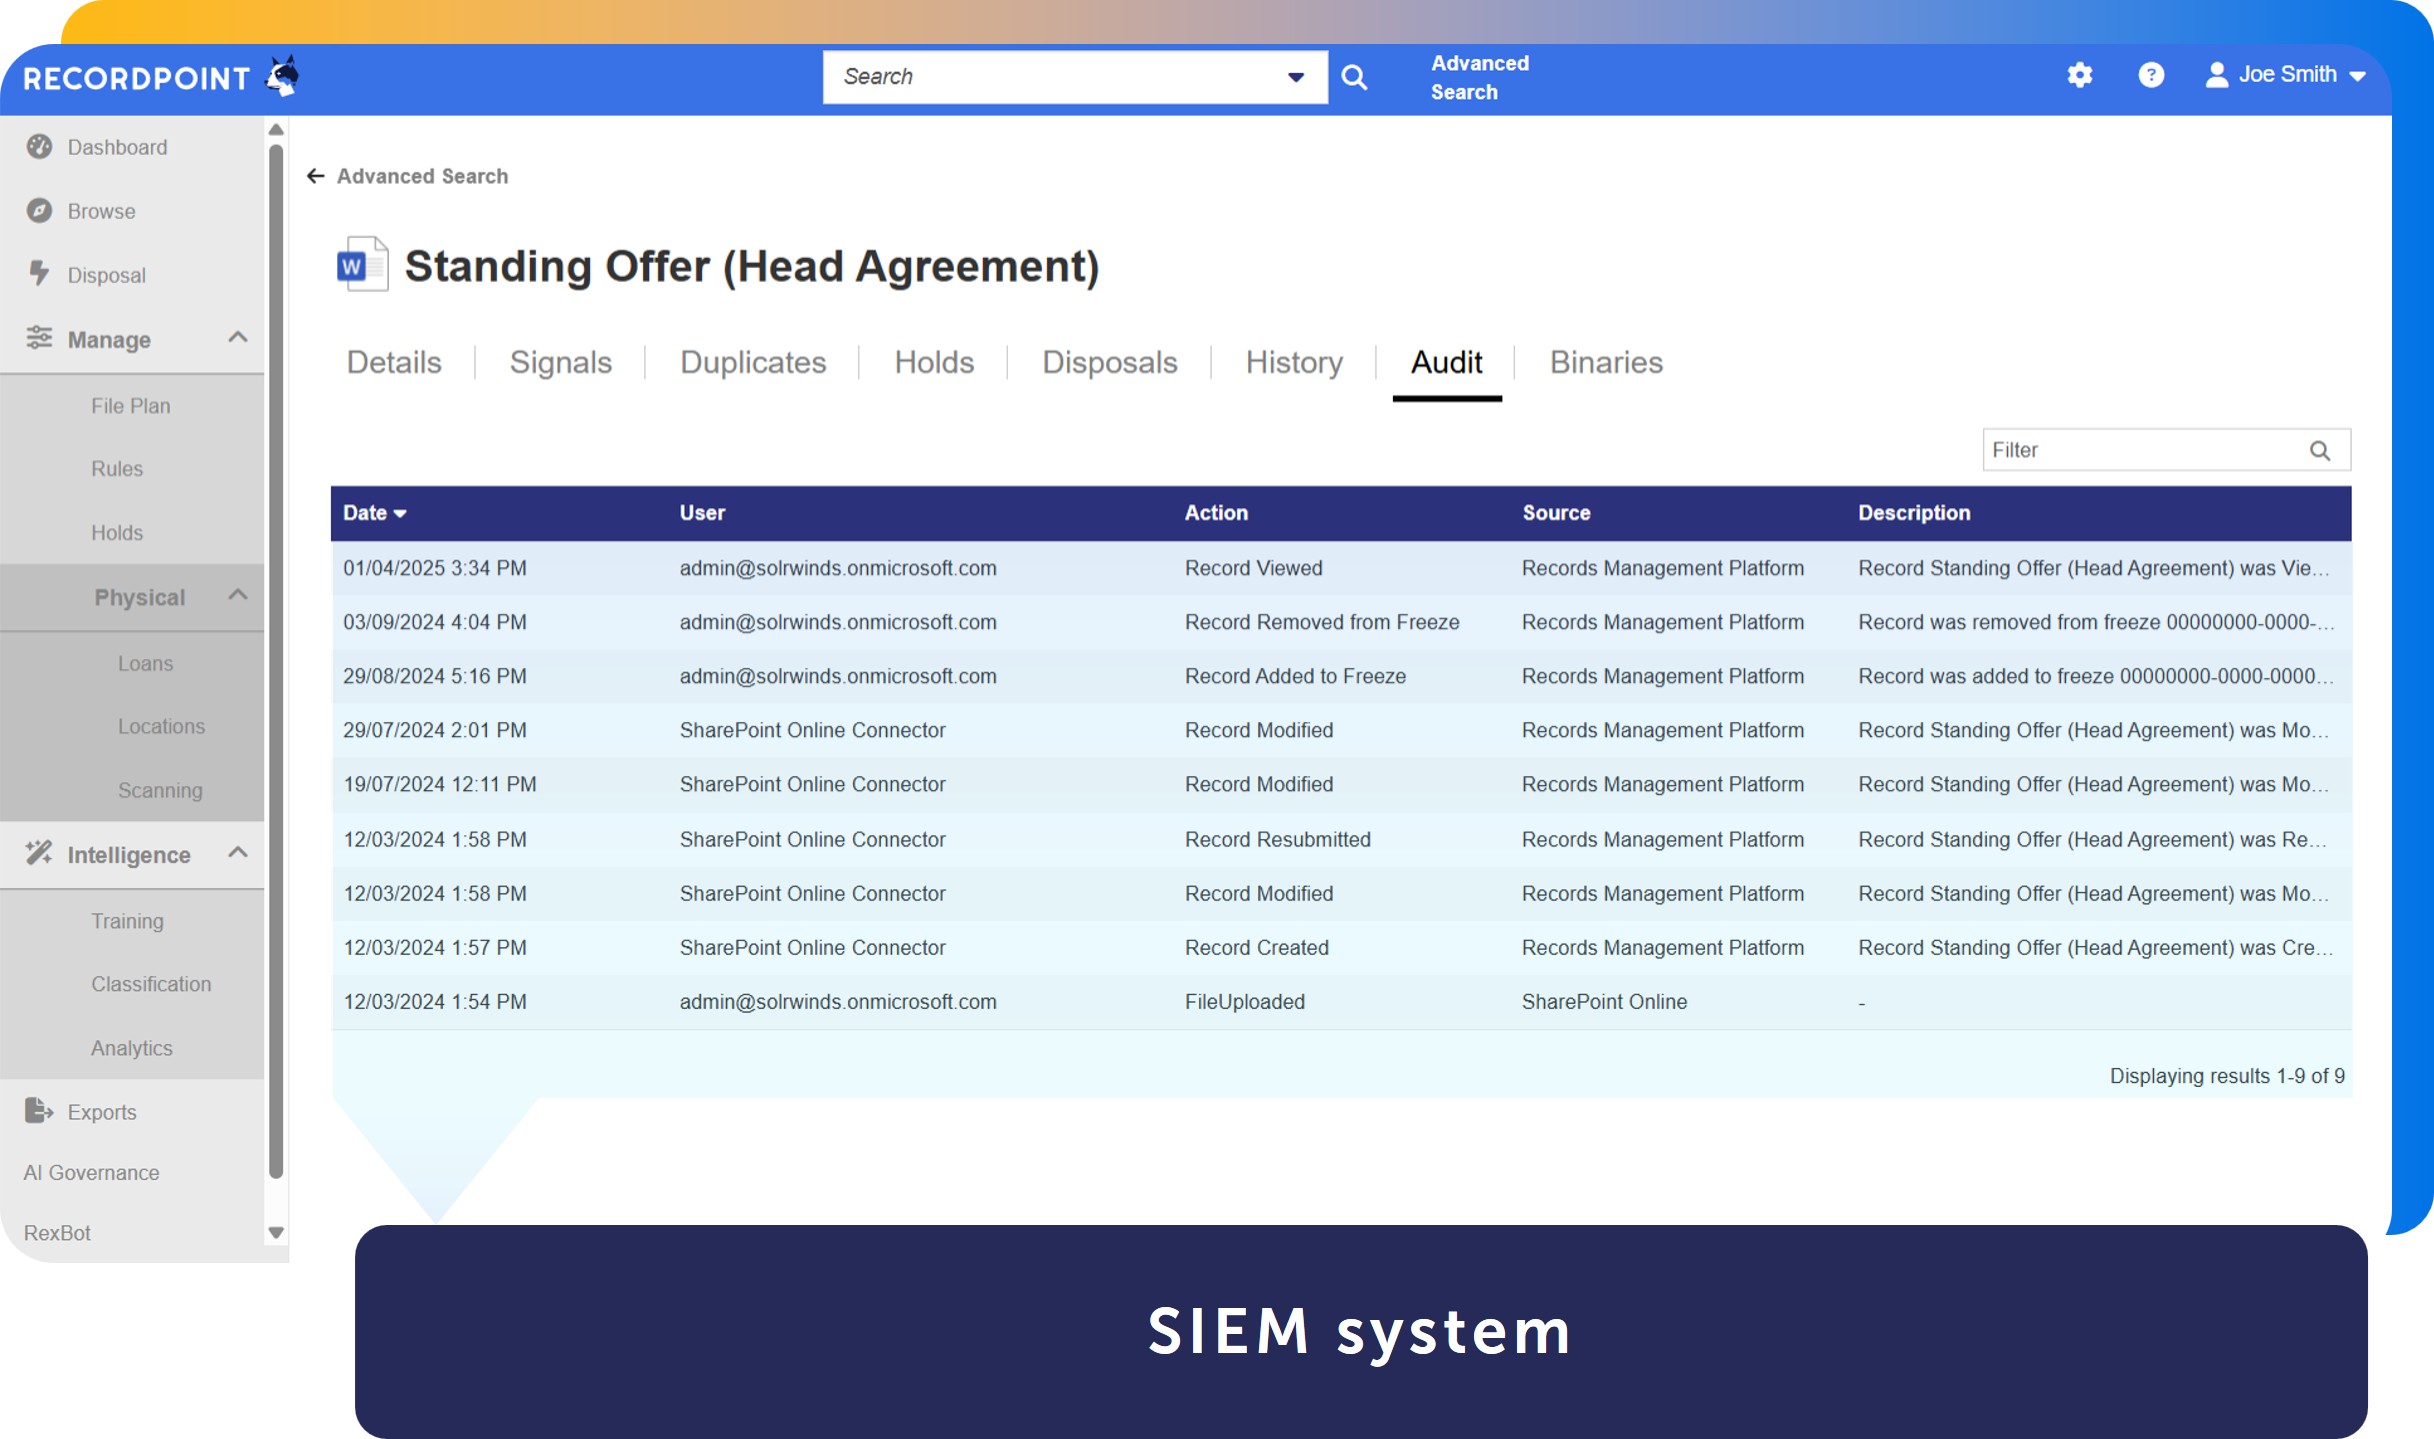The height and width of the screenshot is (1439, 2434).
Task: Click the magnifier icon in Filter box
Action: pyautogui.click(x=2320, y=451)
